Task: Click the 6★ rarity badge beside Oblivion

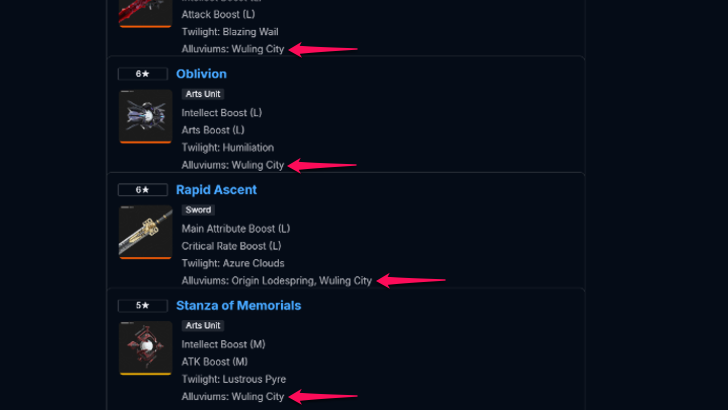Action: pos(142,74)
